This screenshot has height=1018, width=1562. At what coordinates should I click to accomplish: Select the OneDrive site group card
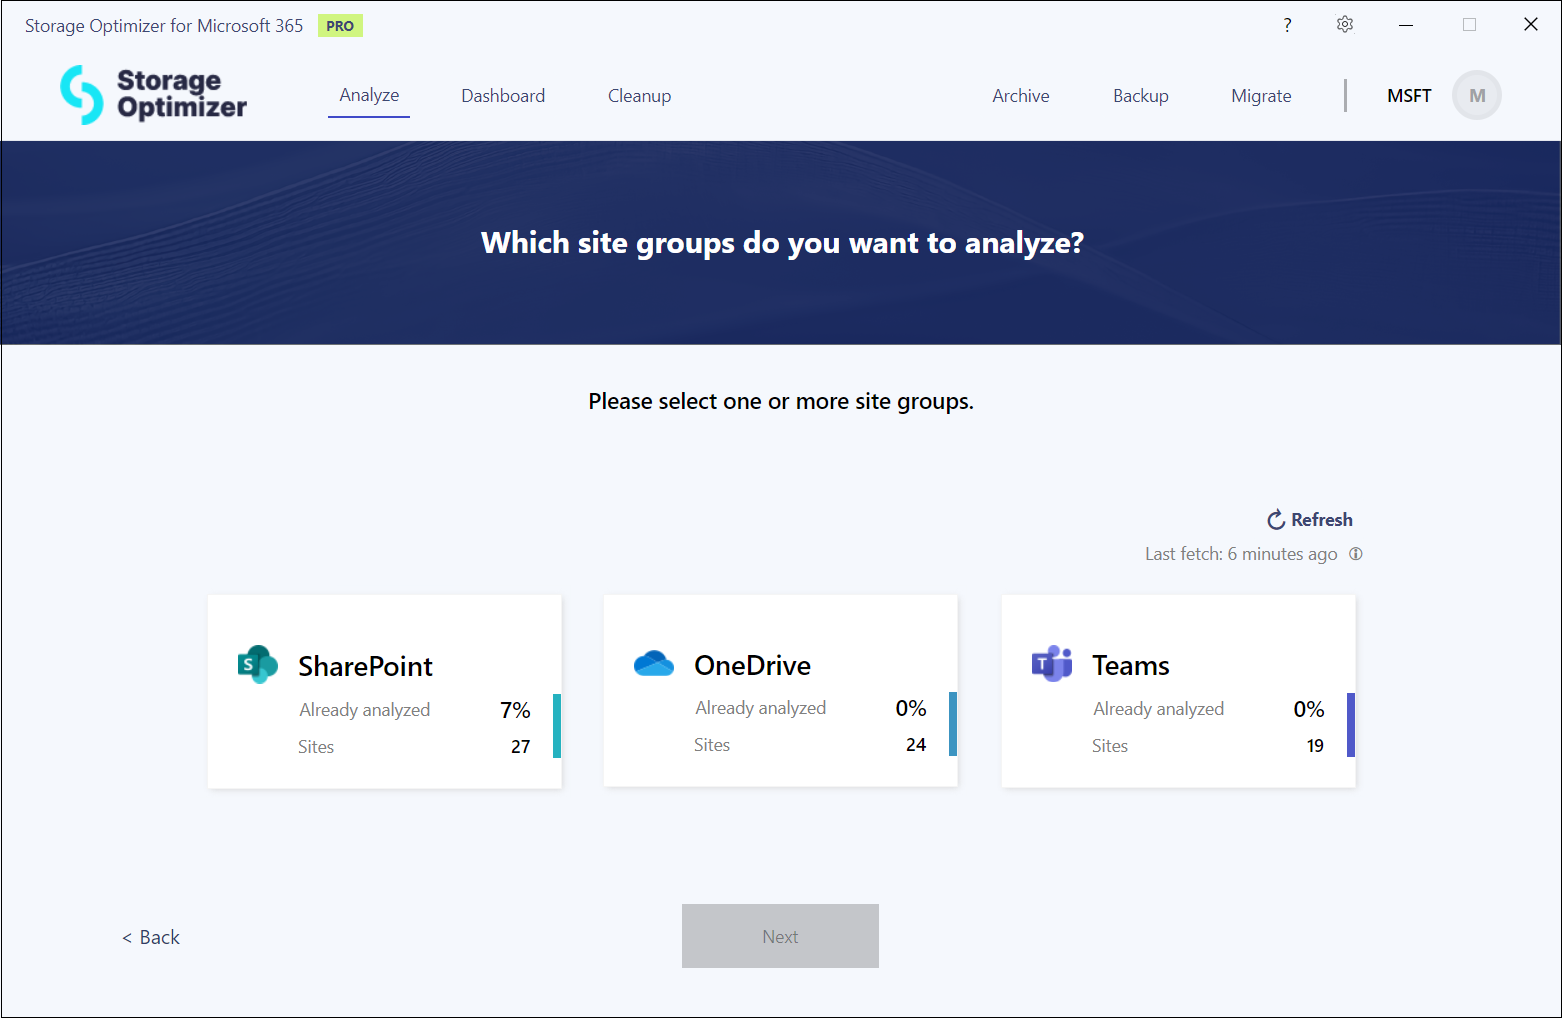click(x=780, y=691)
